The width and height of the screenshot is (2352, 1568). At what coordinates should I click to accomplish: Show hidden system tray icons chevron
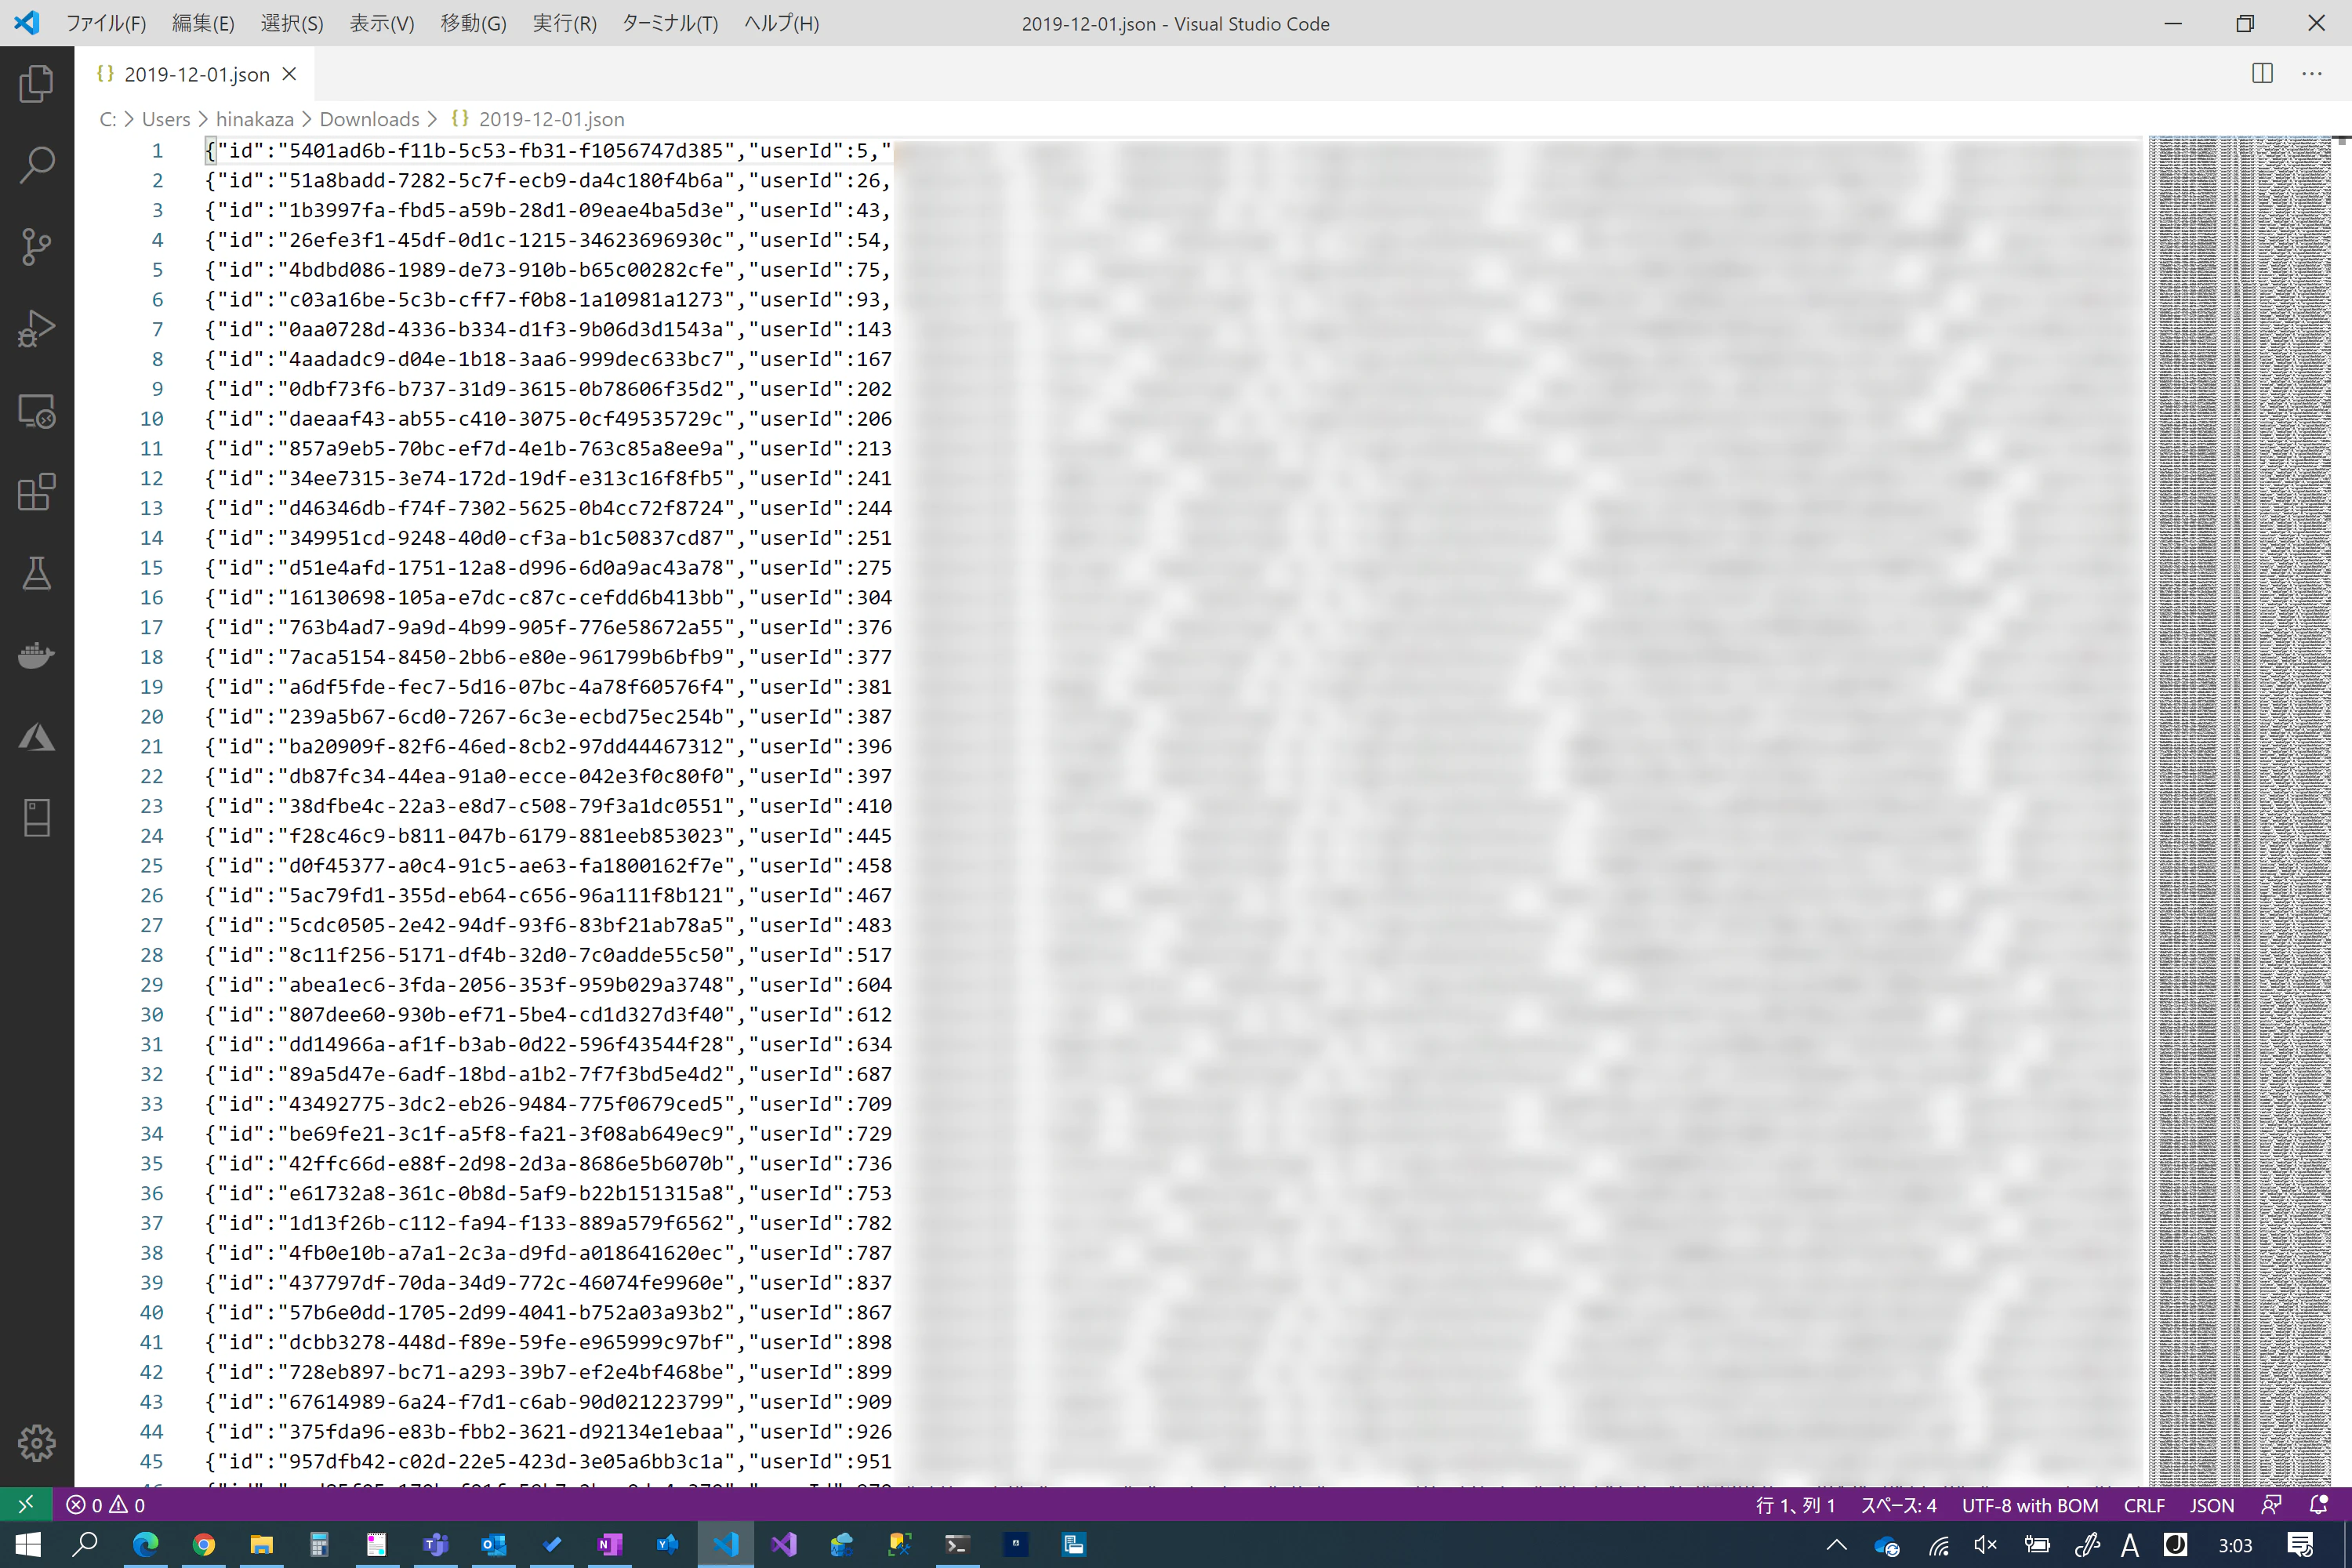coord(1836,1544)
